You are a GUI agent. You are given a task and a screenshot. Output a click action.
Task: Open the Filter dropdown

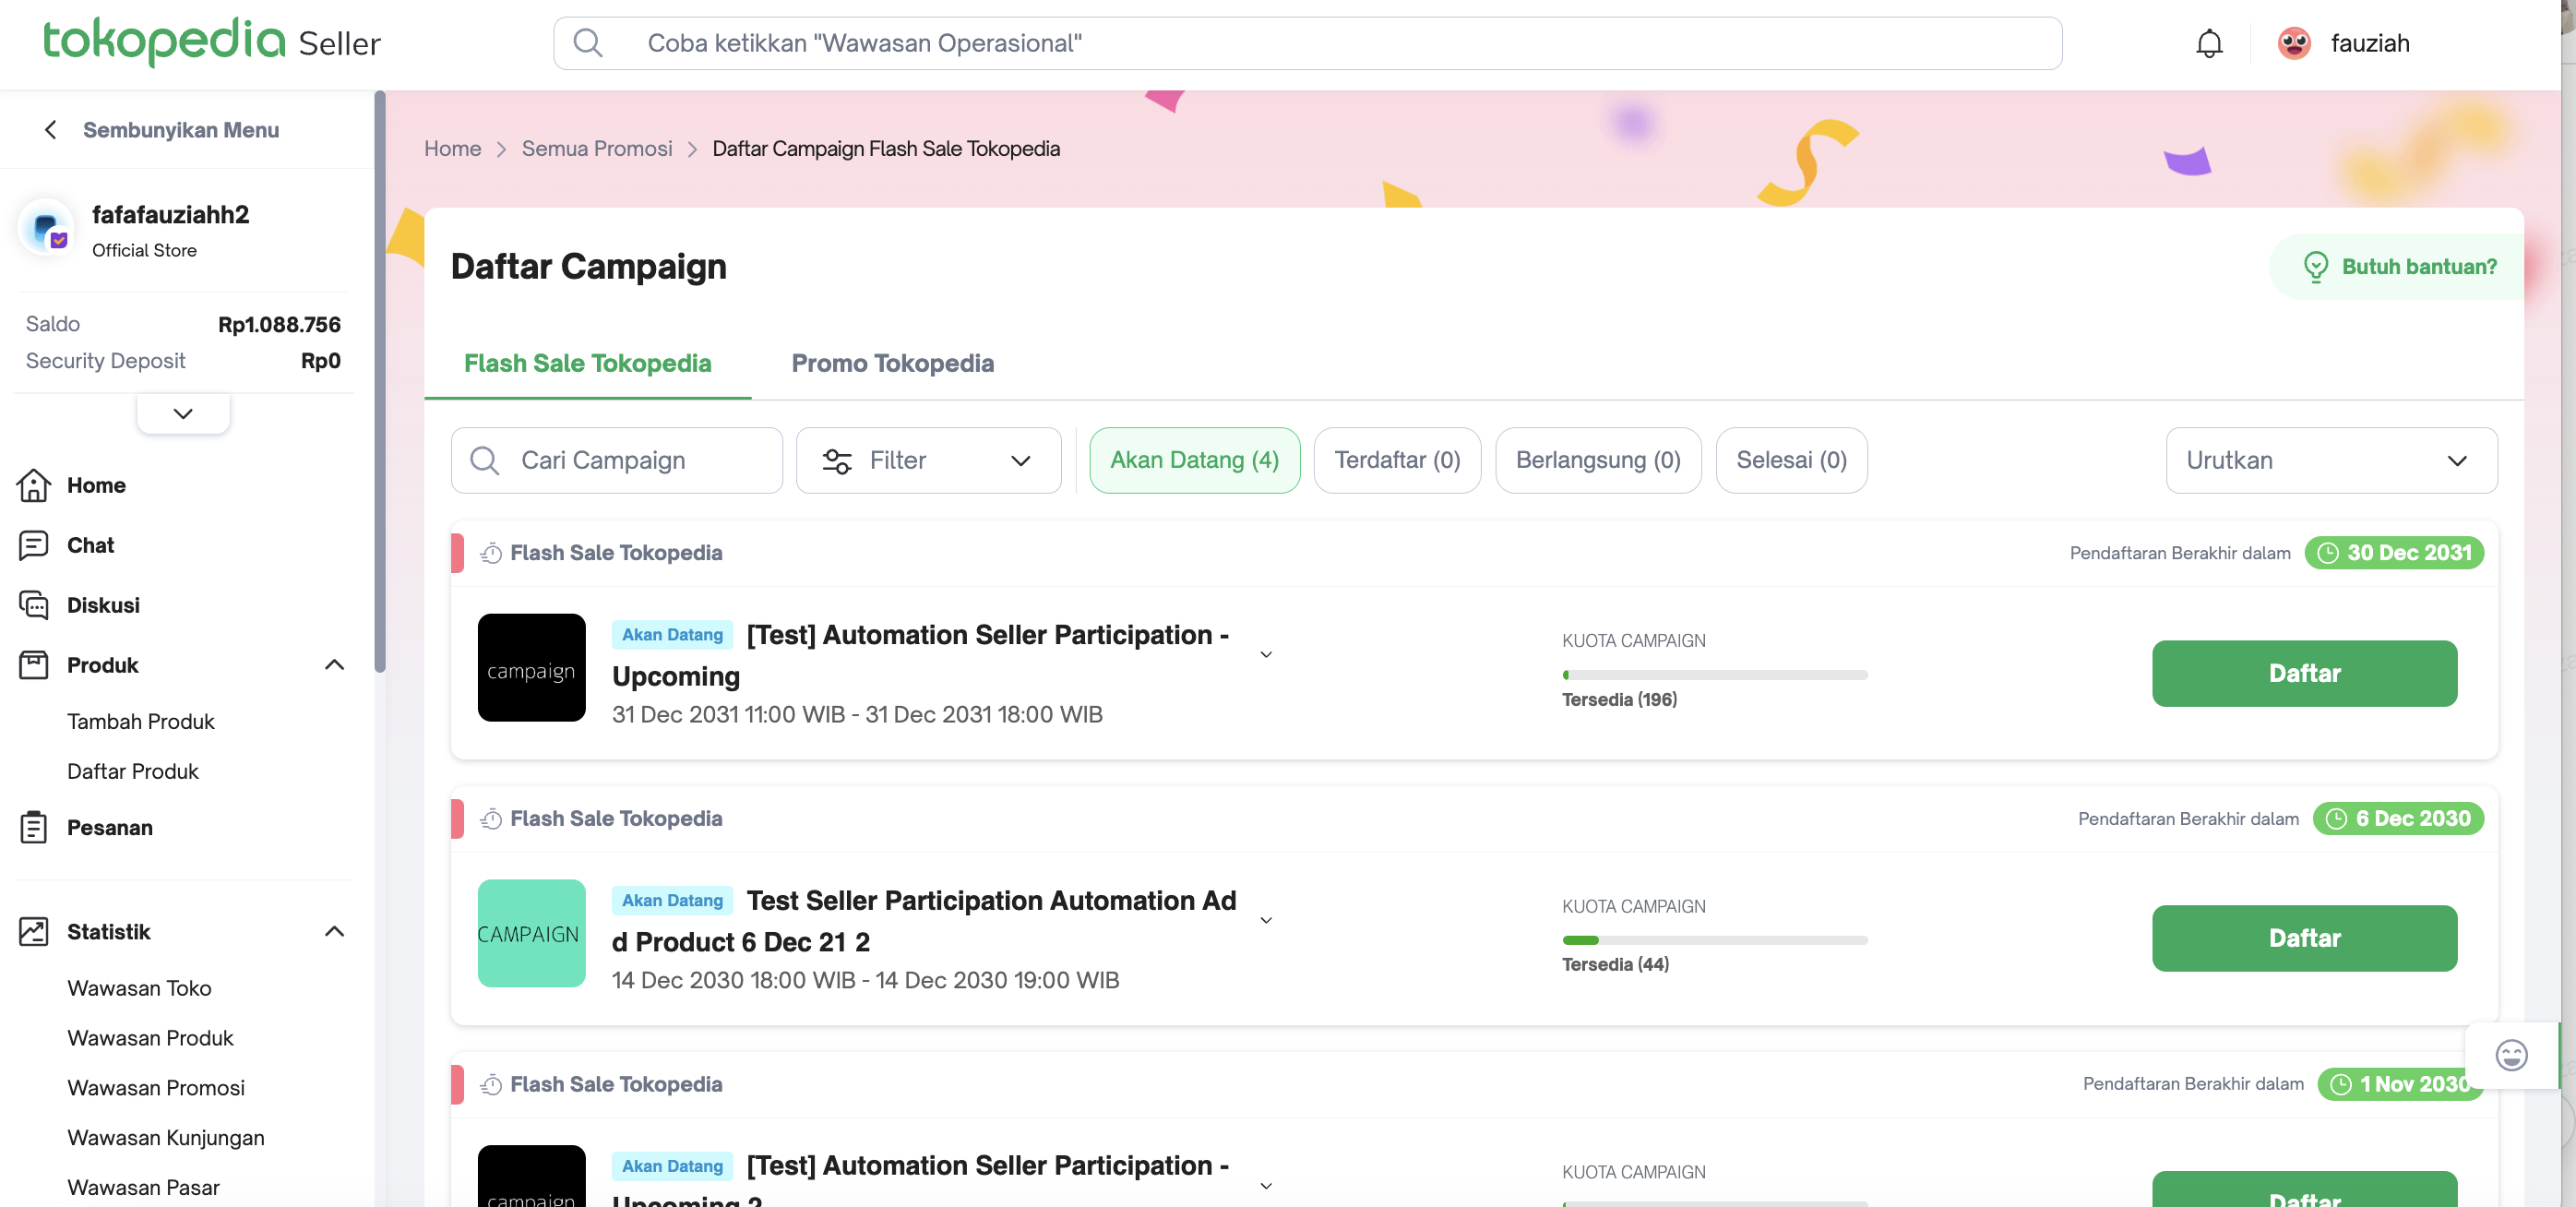tap(927, 460)
